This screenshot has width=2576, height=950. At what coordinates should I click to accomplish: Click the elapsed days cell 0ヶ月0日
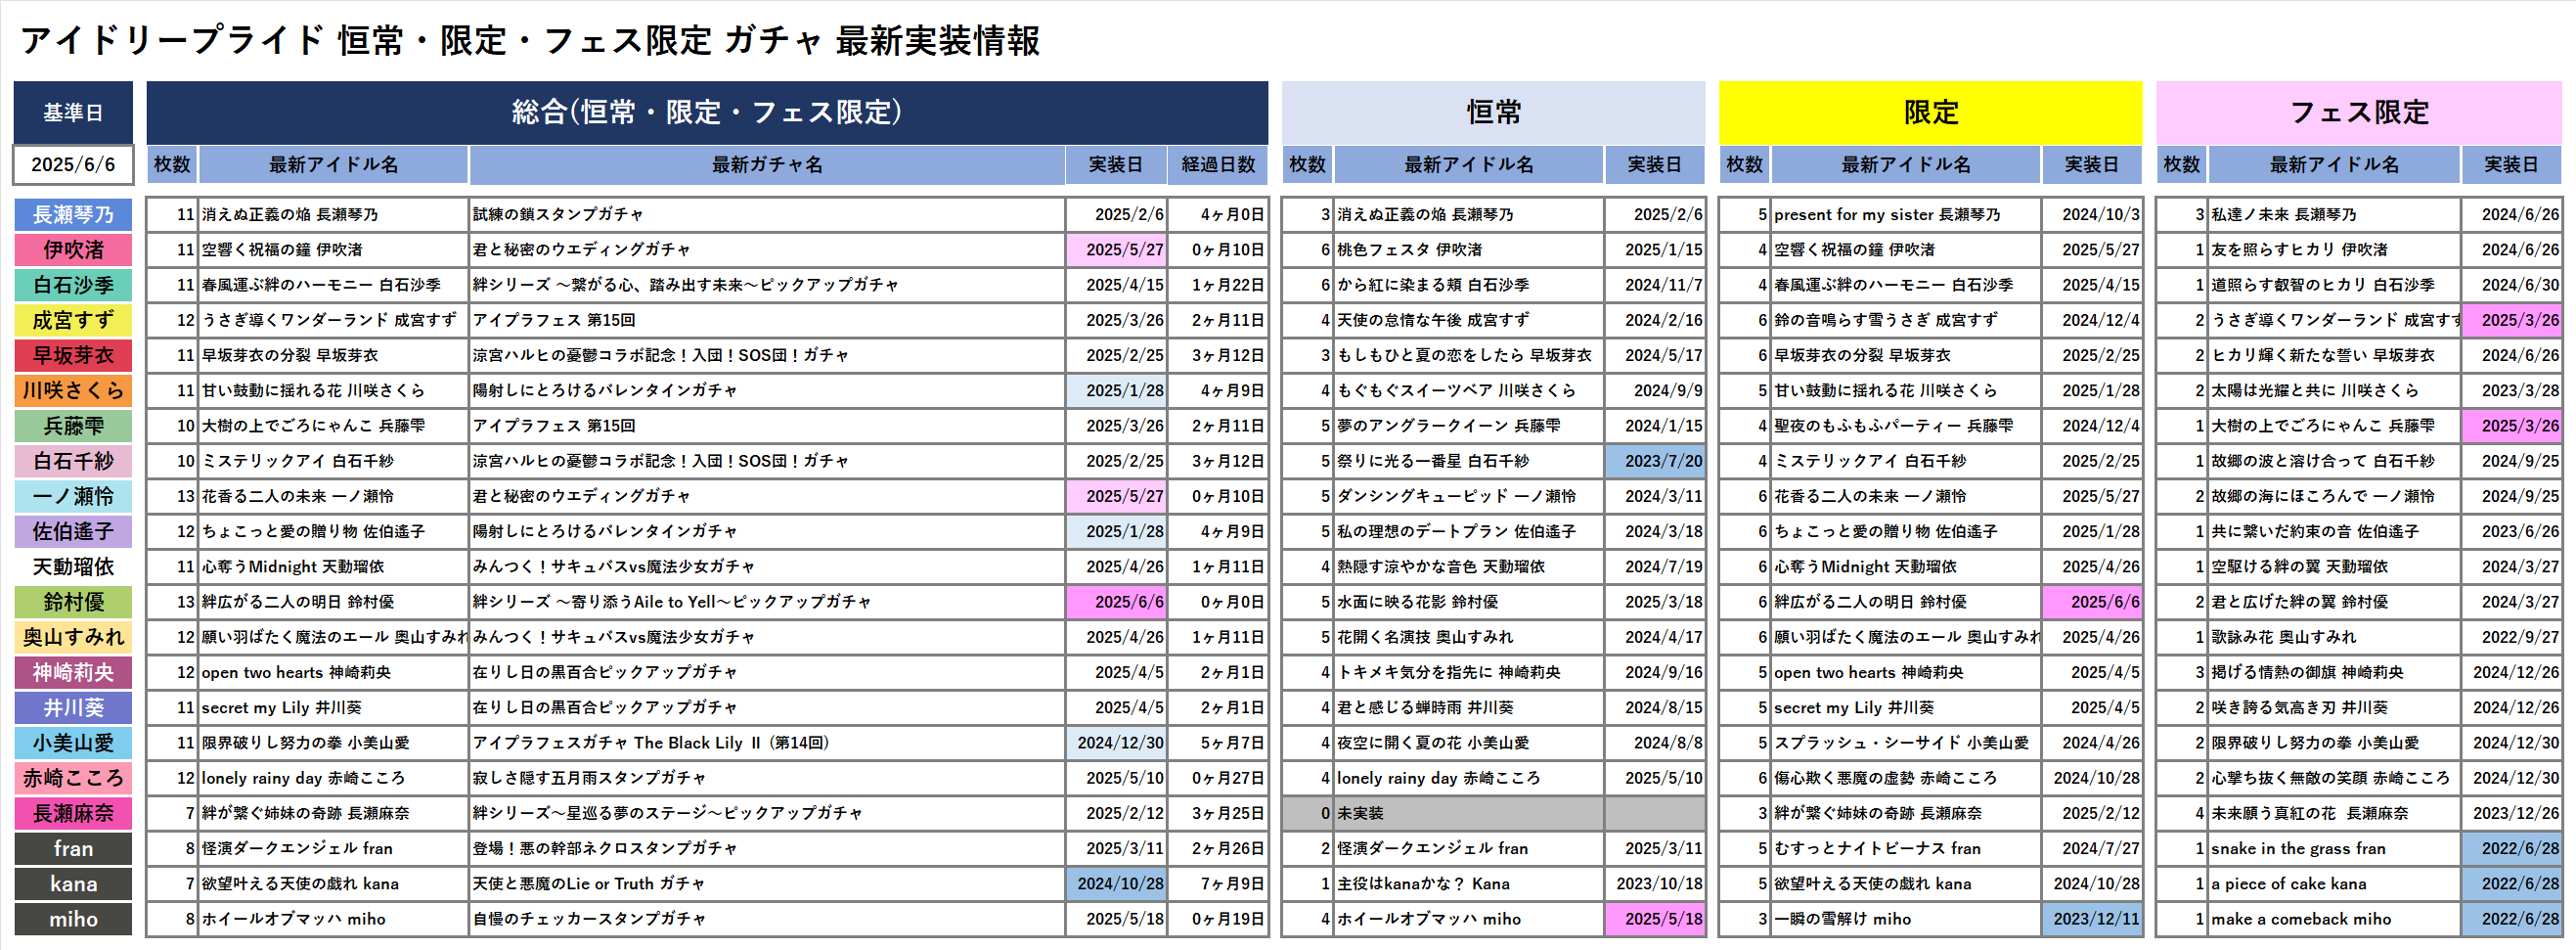(x=1217, y=602)
